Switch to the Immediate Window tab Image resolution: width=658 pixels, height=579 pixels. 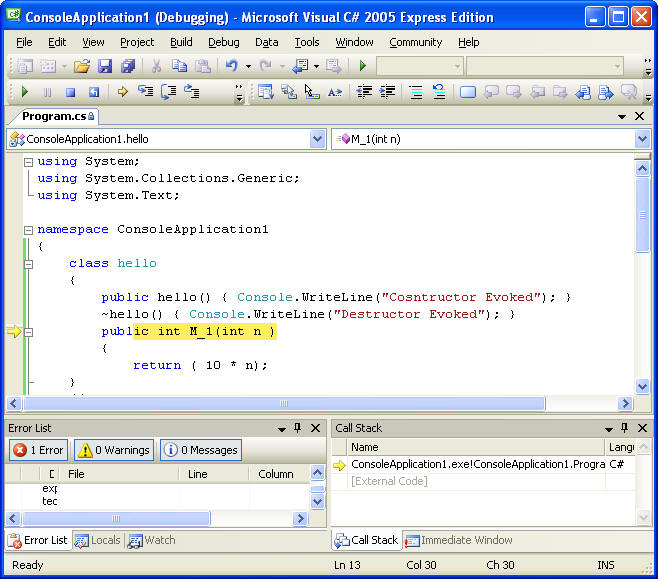(x=458, y=540)
